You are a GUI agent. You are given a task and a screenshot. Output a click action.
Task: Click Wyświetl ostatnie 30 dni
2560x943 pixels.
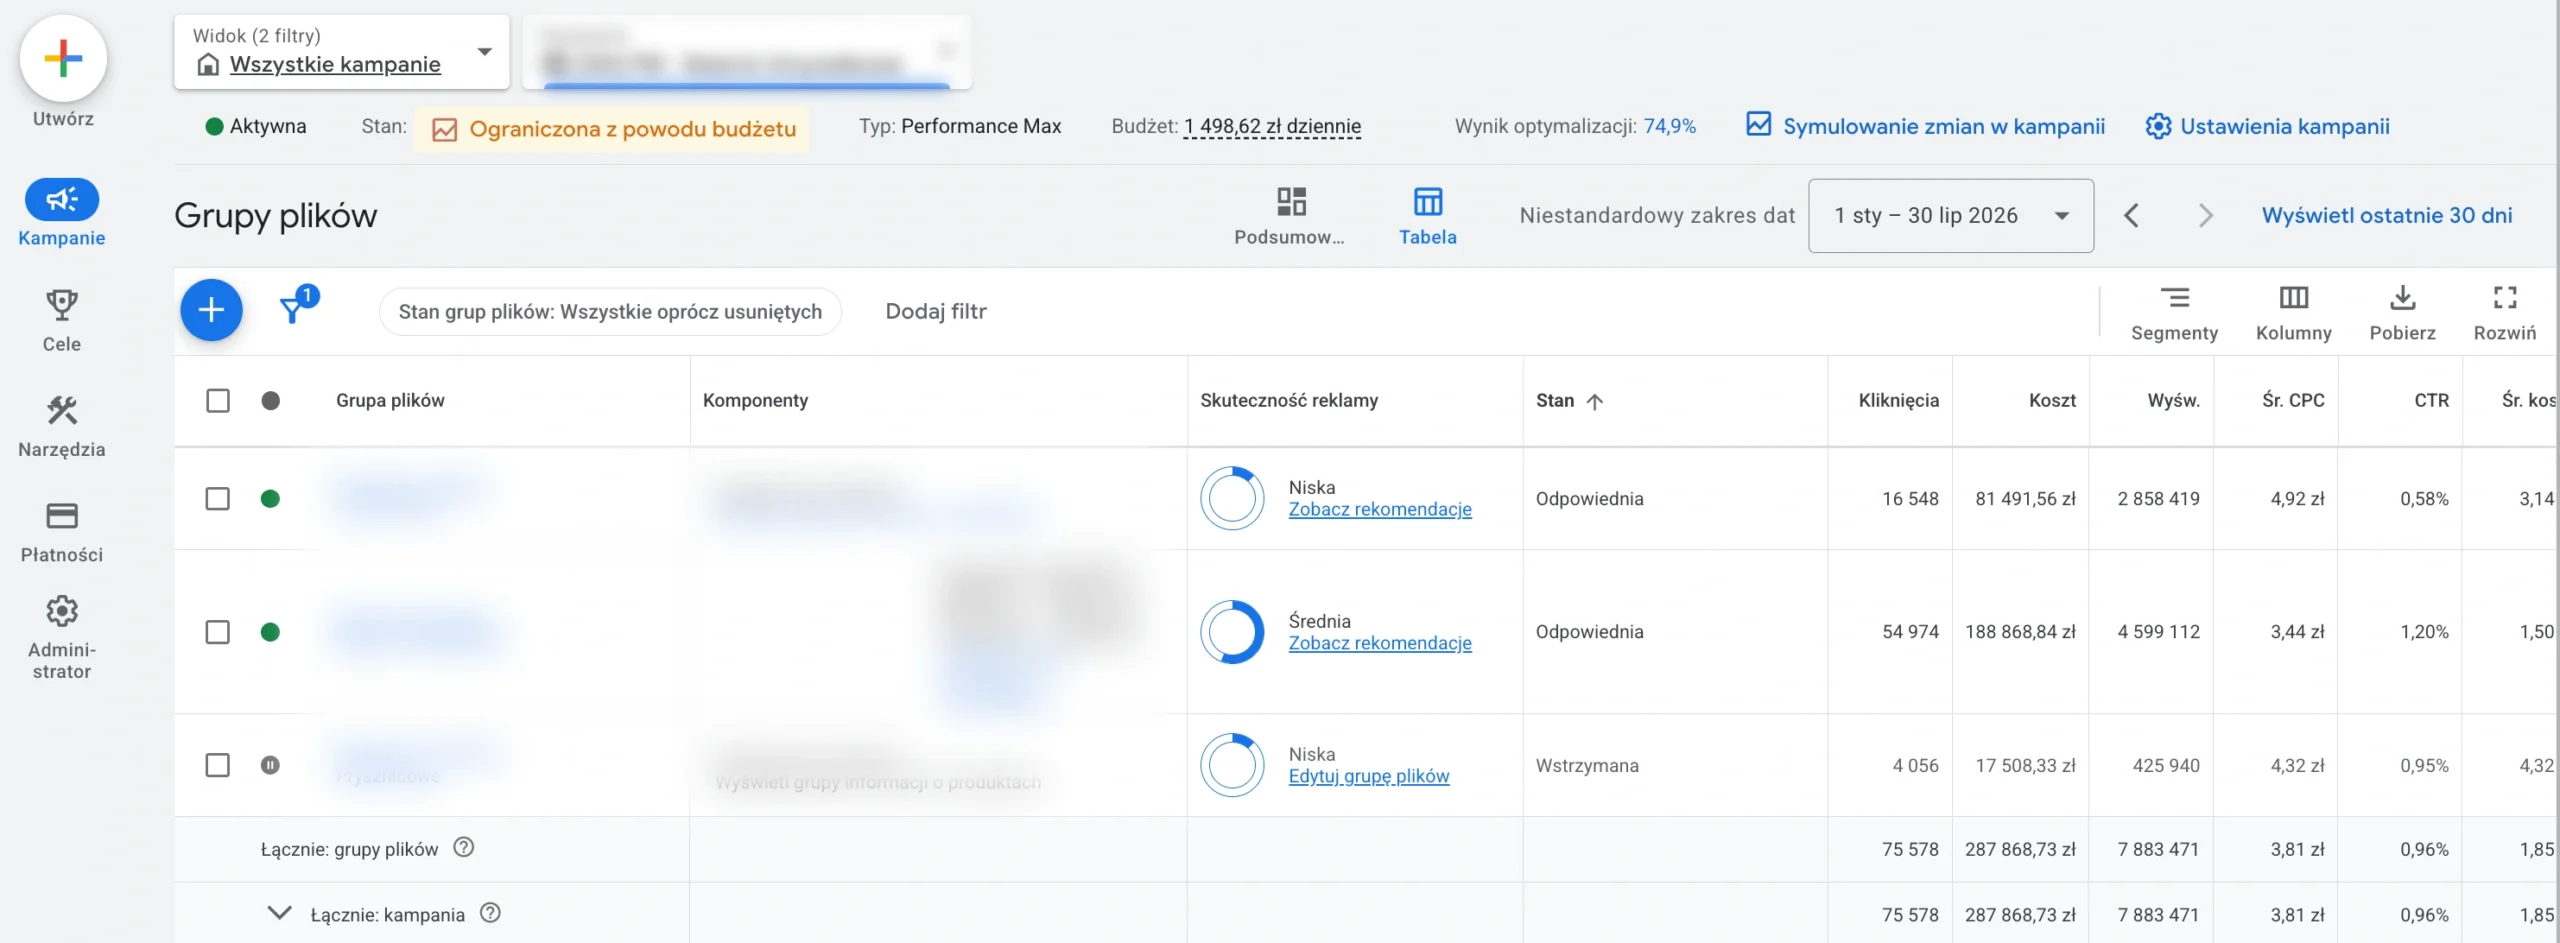tap(2387, 215)
